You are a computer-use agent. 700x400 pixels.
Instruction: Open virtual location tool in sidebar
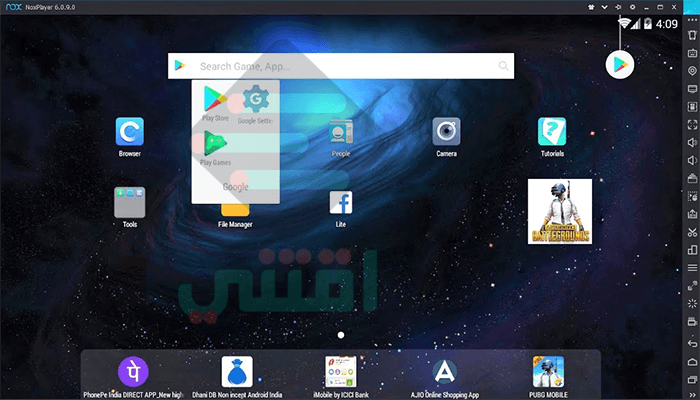click(692, 71)
